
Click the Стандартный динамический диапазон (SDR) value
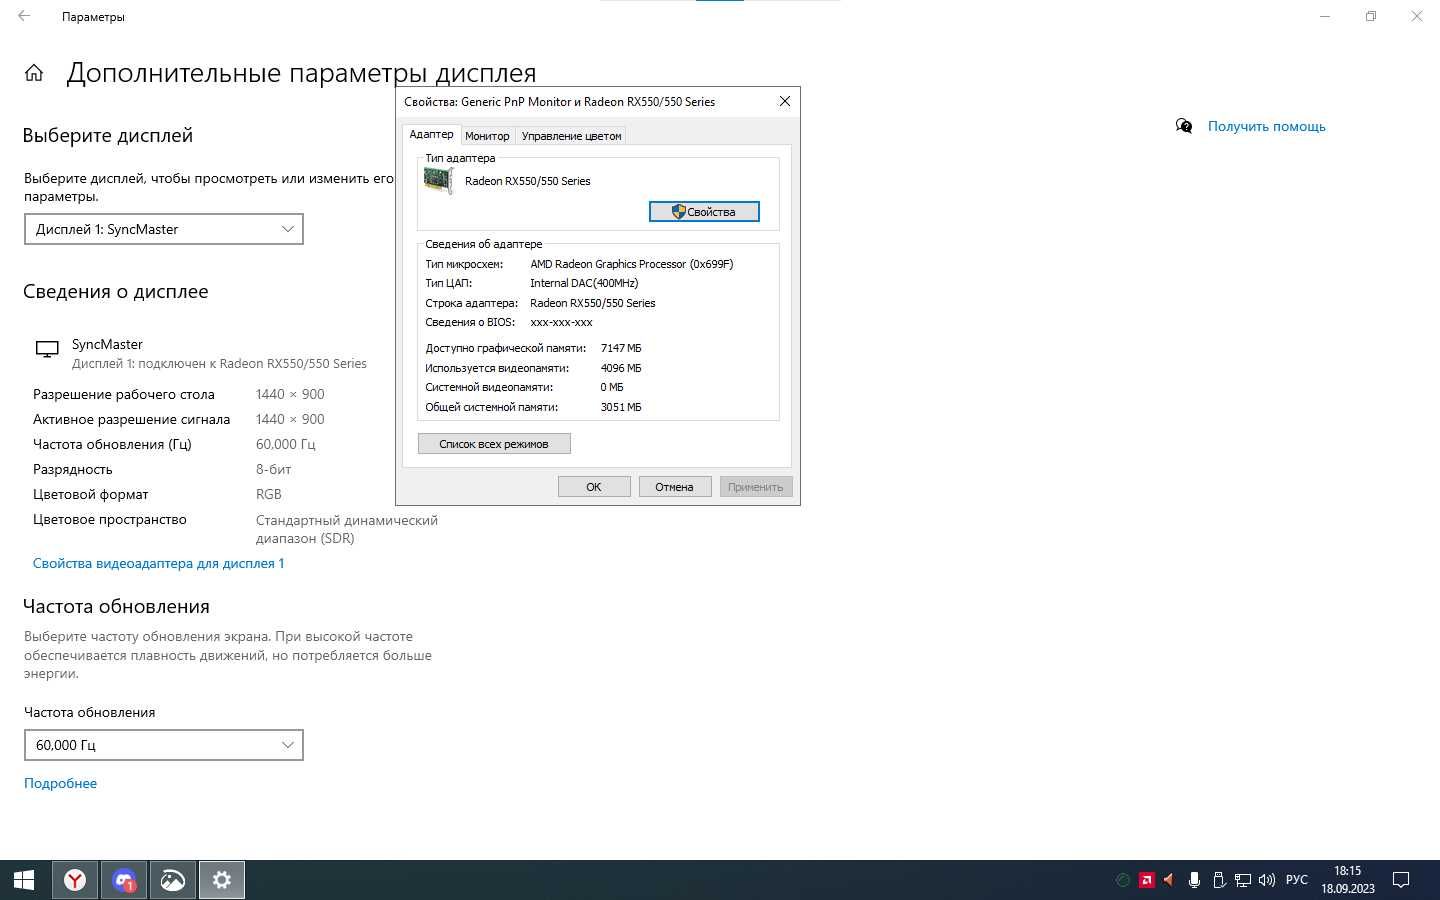[x=347, y=529]
